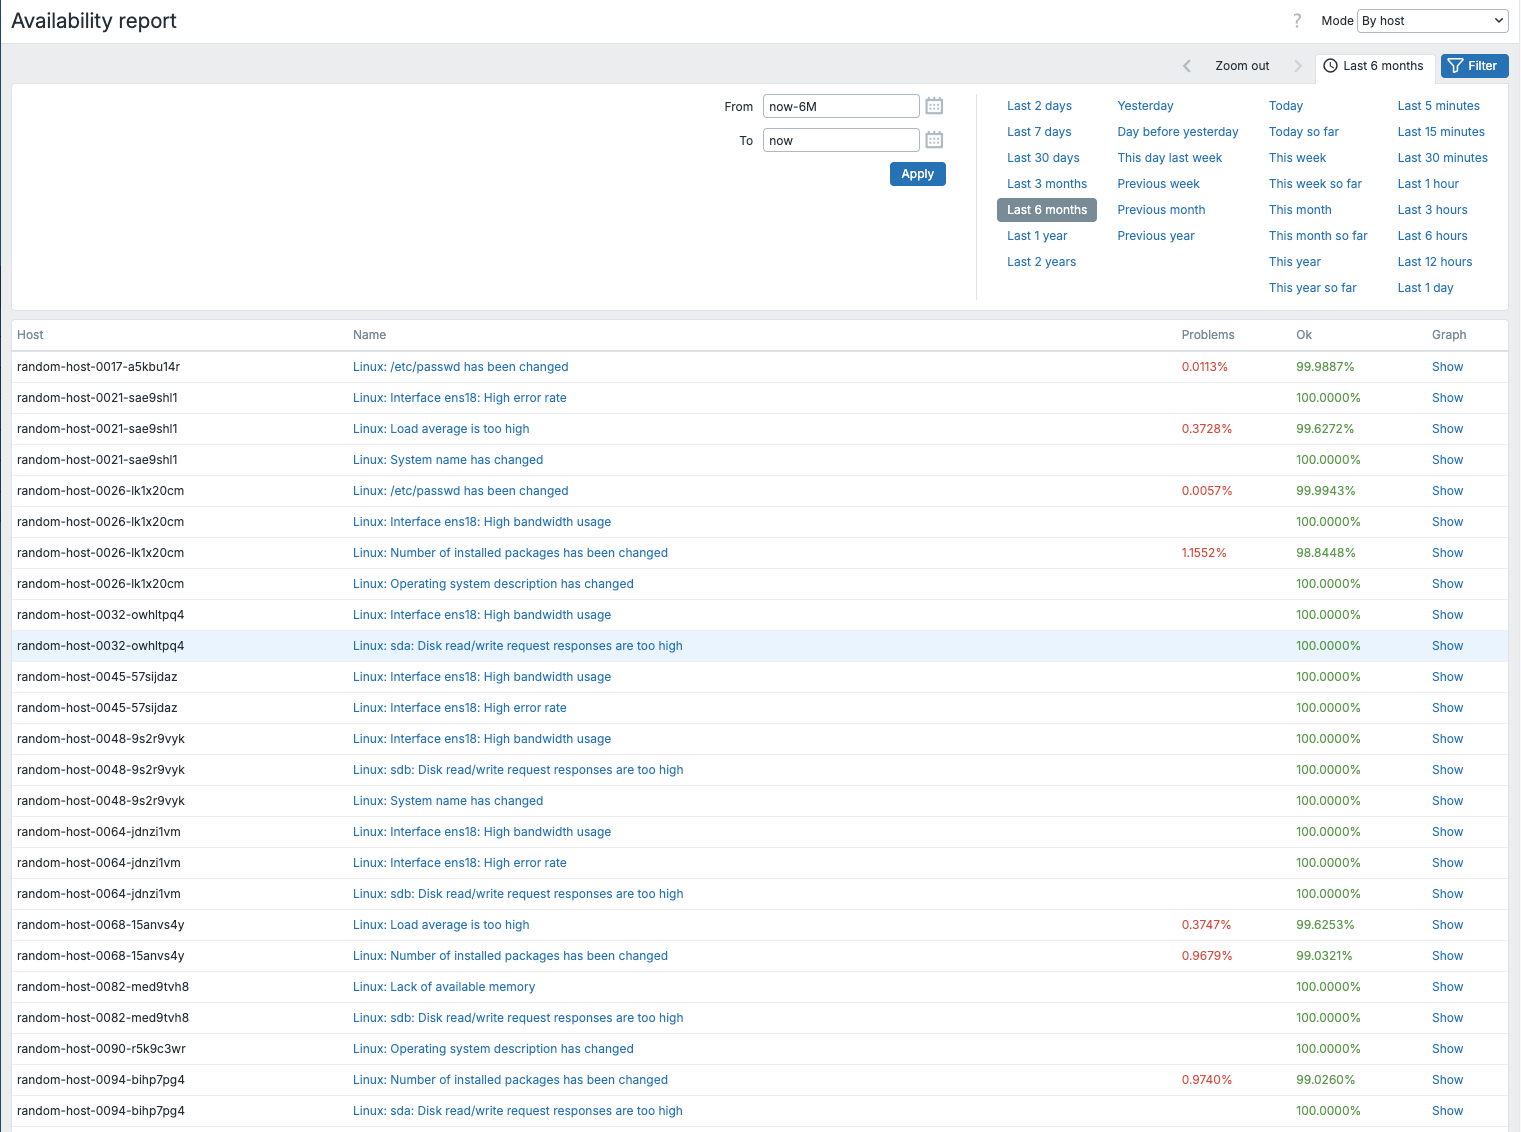The image size is (1521, 1132).
Task: Select the Yesterday time preset
Action: point(1145,106)
